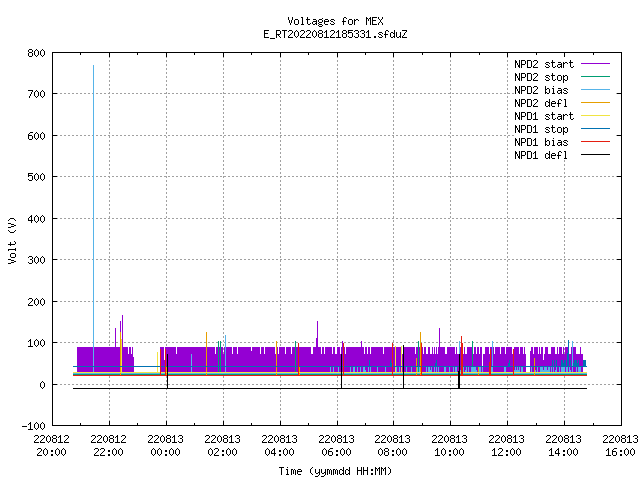Click the '220813 08:00' x-axis tick label
This screenshot has width=640, height=480.
coord(393,446)
